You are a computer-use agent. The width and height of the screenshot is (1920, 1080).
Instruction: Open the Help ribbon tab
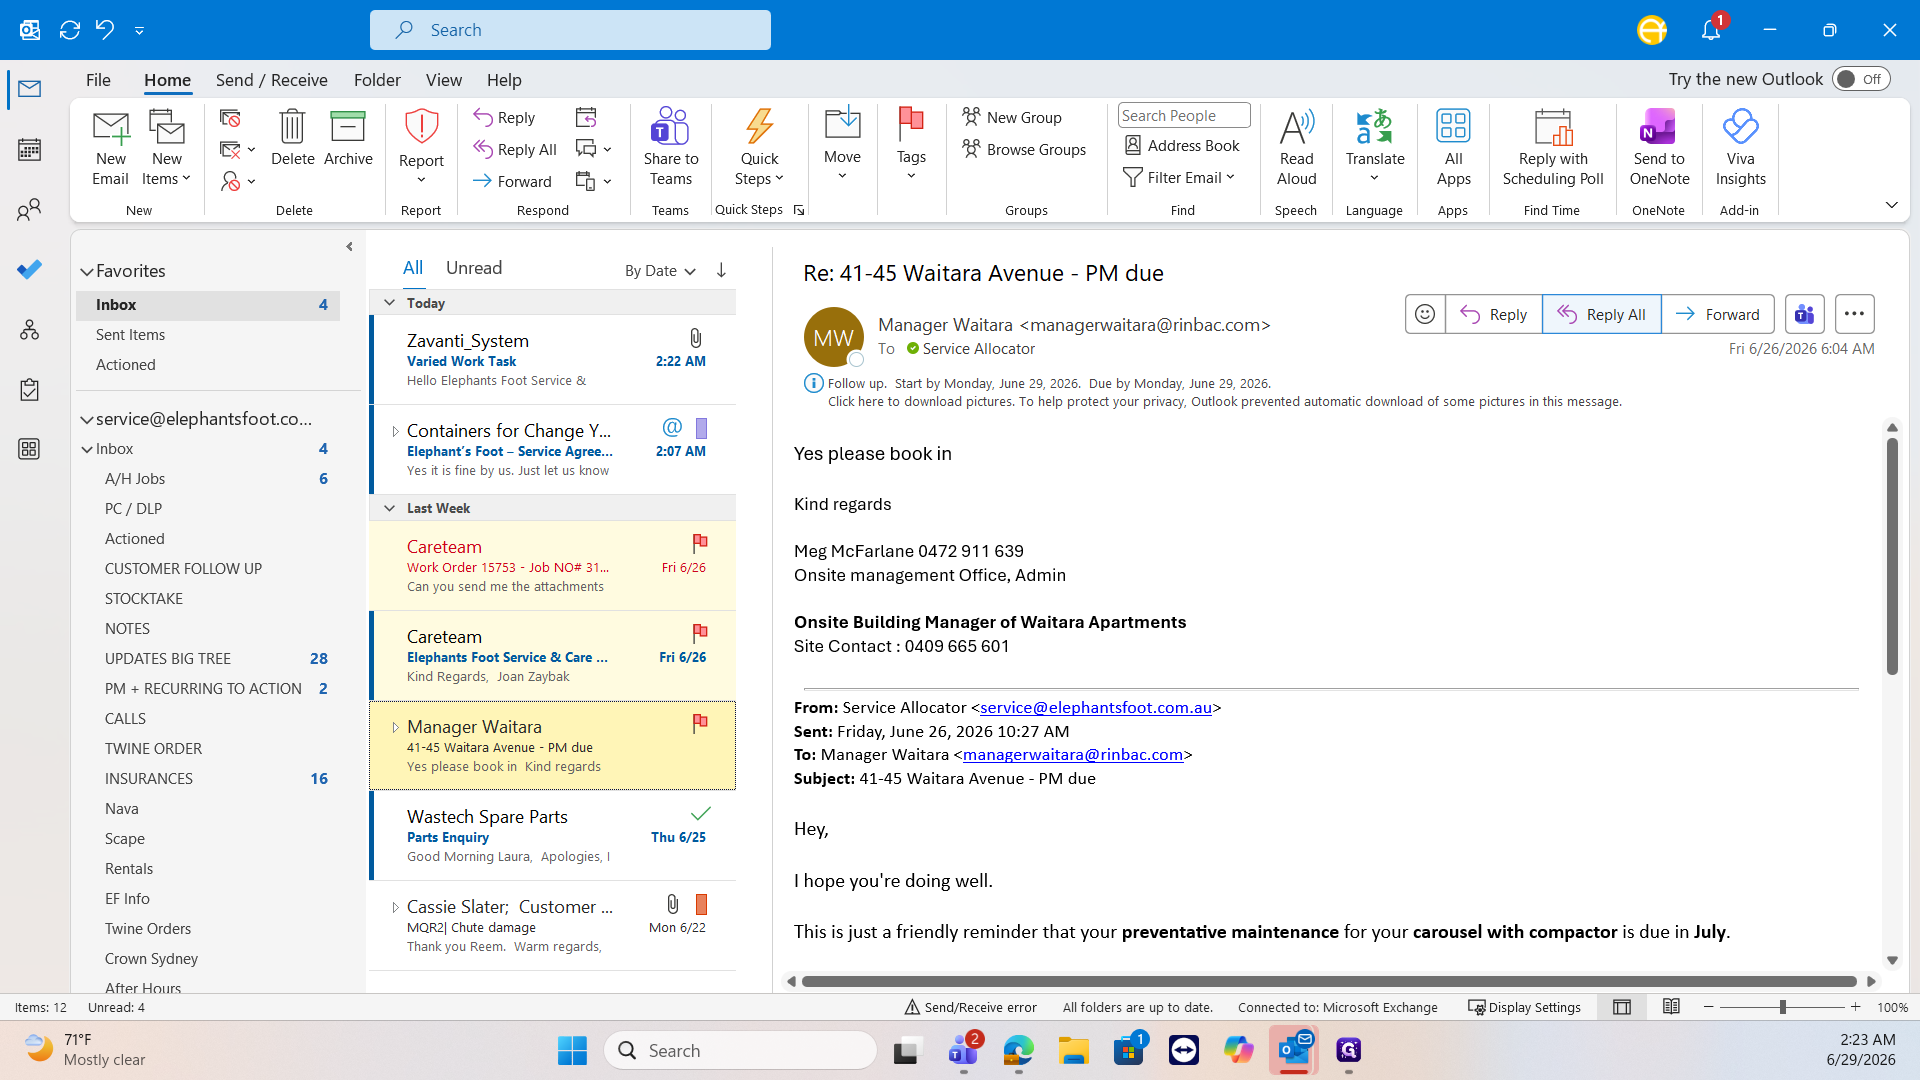coord(504,80)
